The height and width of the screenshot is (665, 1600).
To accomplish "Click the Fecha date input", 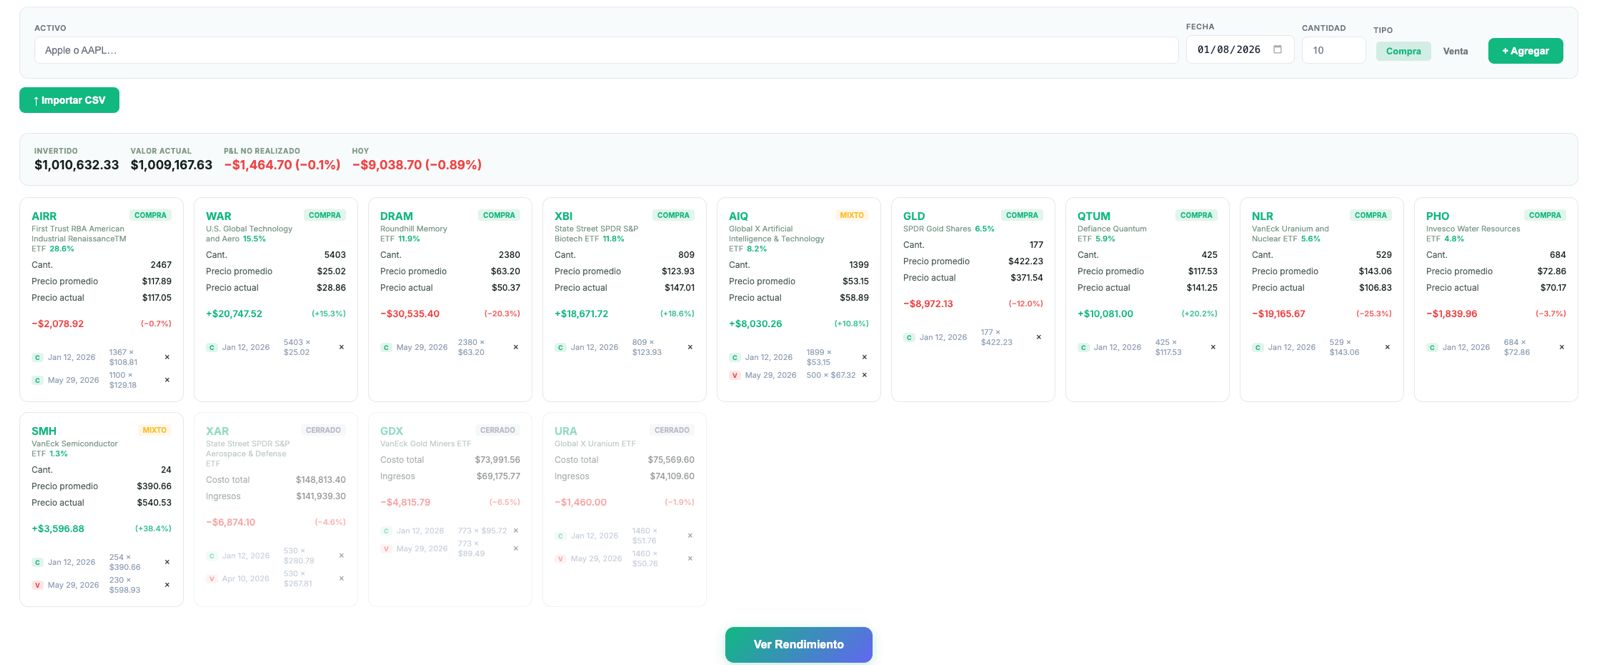I will tap(1239, 49).
